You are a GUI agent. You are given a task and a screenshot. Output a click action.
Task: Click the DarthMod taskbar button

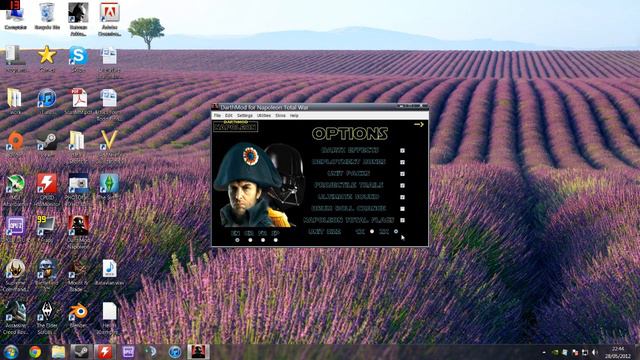click(x=198, y=352)
